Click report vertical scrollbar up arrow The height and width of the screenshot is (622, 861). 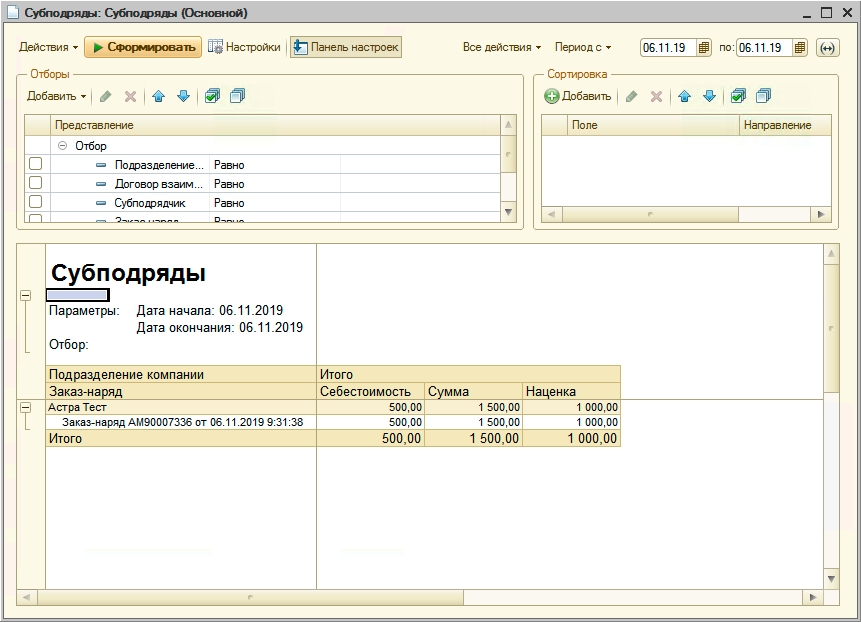click(x=831, y=254)
